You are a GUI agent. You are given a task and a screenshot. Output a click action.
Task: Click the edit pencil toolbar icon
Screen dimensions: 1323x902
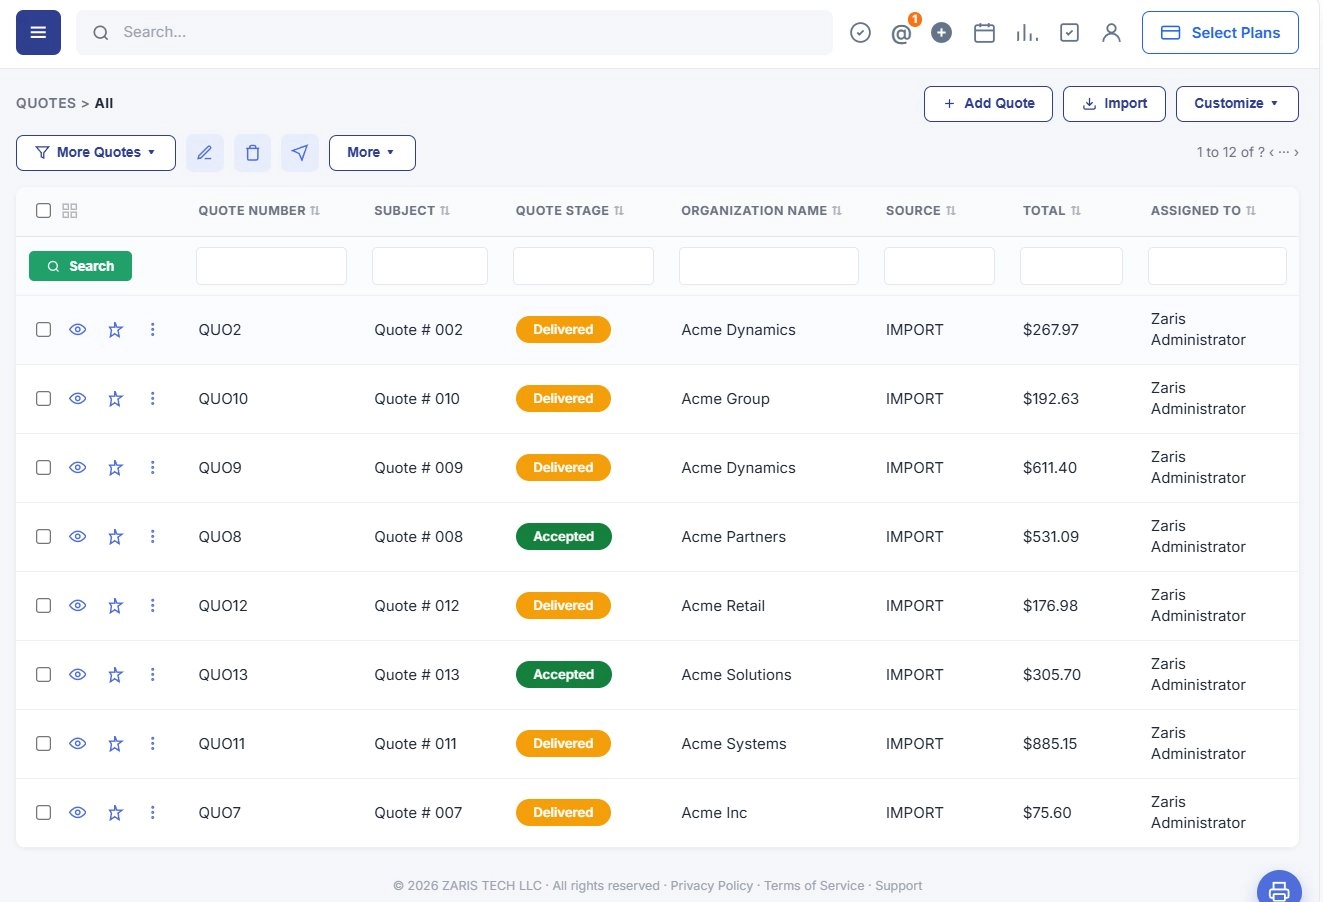coord(205,153)
